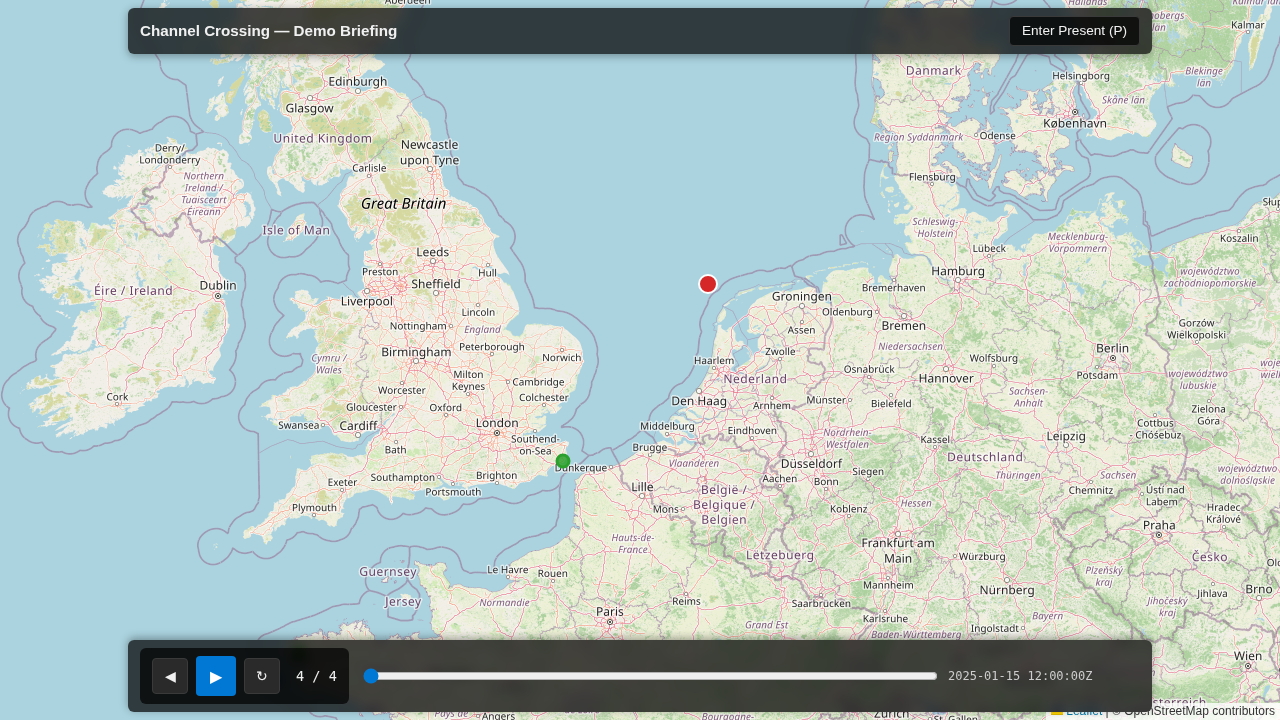
Task: Click the Groningen label on map
Action: click(801, 296)
